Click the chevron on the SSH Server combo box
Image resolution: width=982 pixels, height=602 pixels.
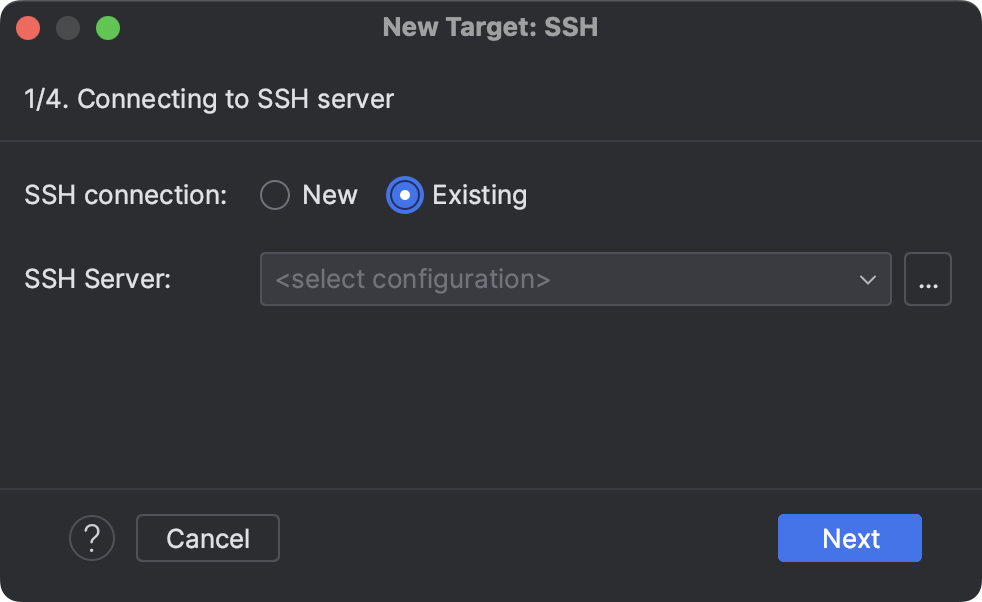coord(867,279)
